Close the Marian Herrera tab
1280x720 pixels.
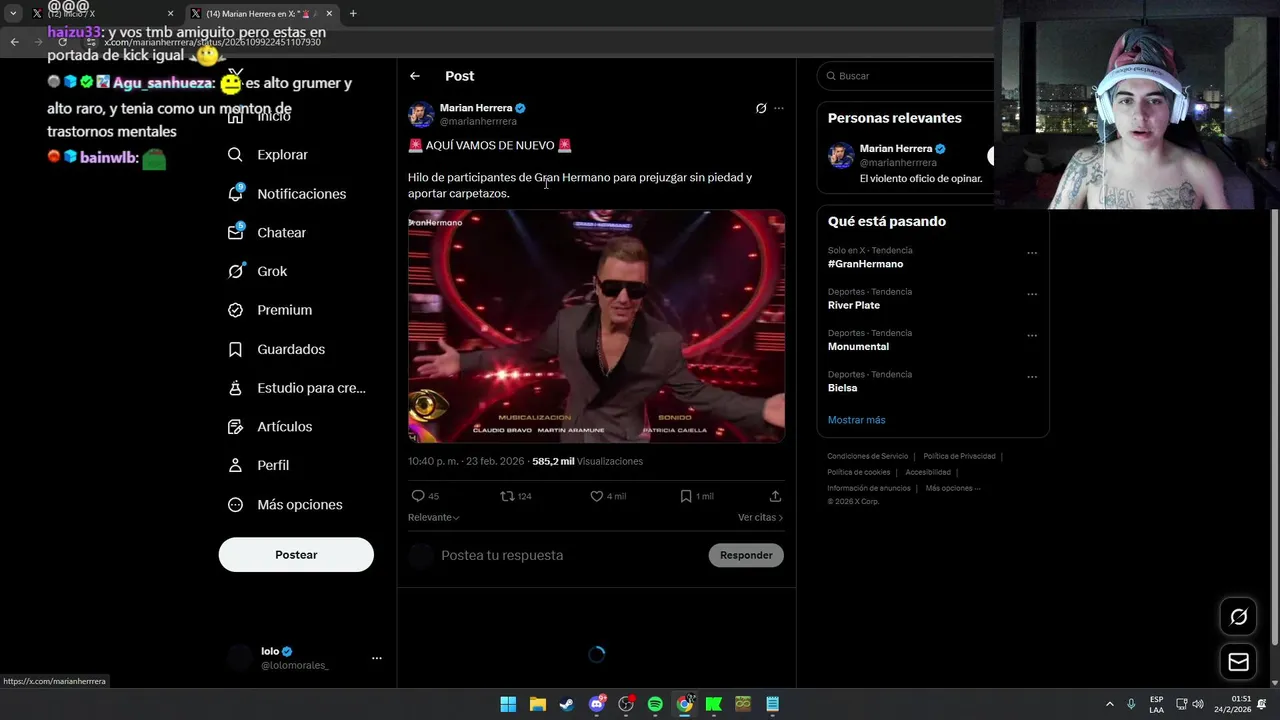(329, 14)
